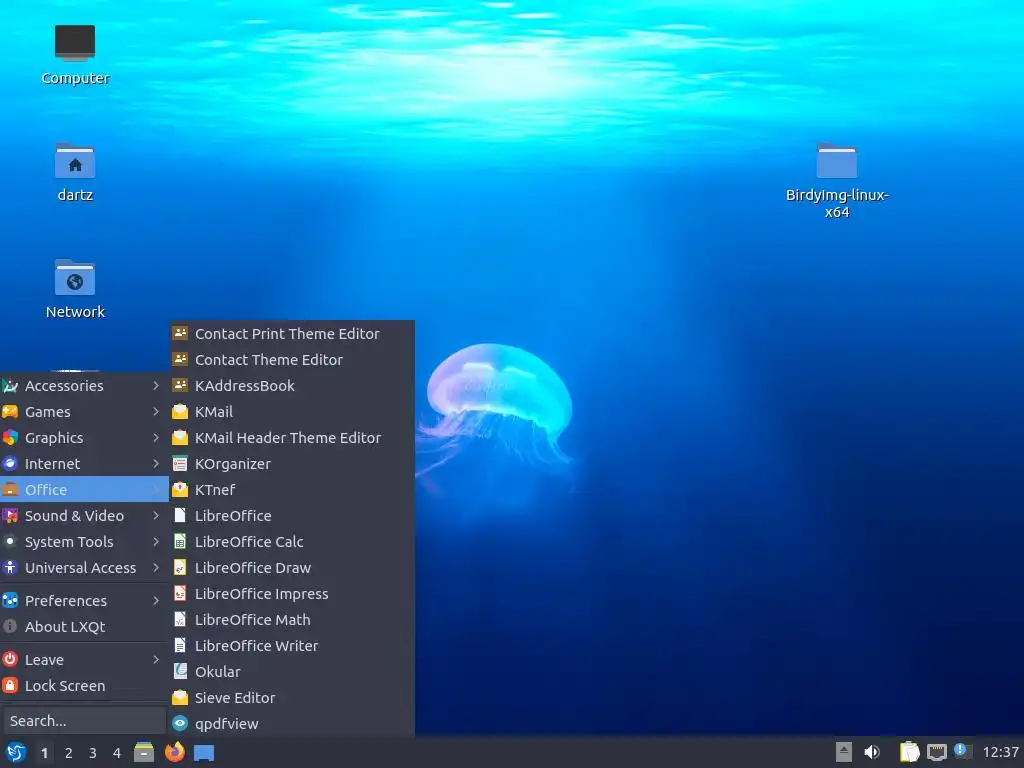Click the LibreOffice Impress icon
This screenshot has width=1024, height=768.
pos(180,594)
